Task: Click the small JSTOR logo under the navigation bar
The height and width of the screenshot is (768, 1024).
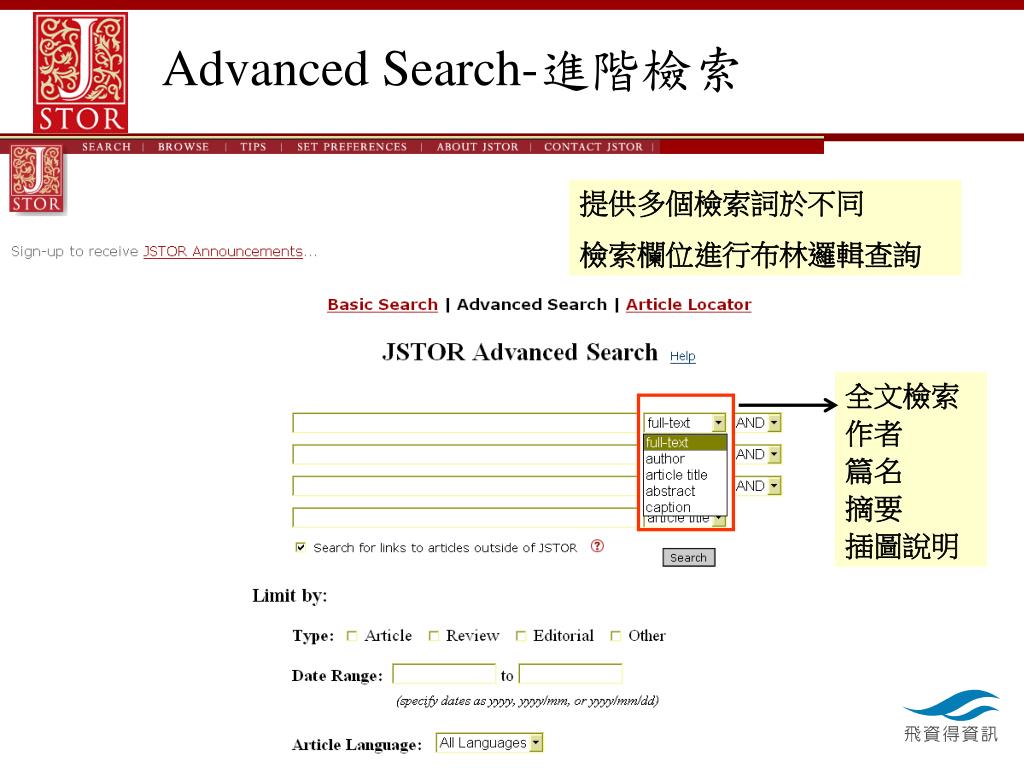Action: (x=37, y=179)
